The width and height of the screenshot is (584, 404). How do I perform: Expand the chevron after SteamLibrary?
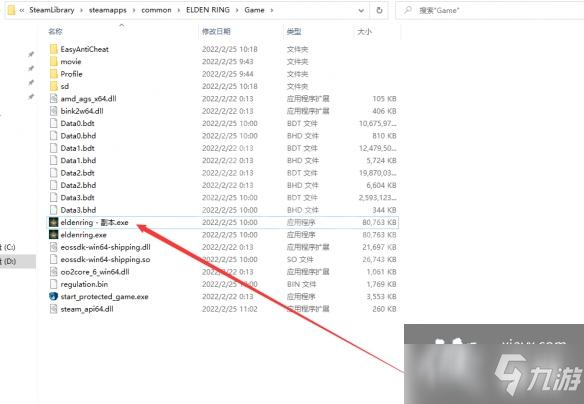[81, 10]
